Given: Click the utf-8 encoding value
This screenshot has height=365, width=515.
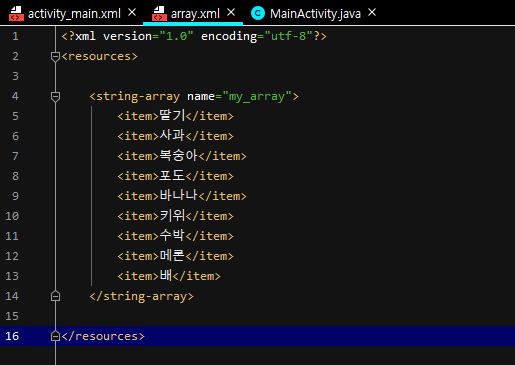Looking at the screenshot, I should point(288,36).
